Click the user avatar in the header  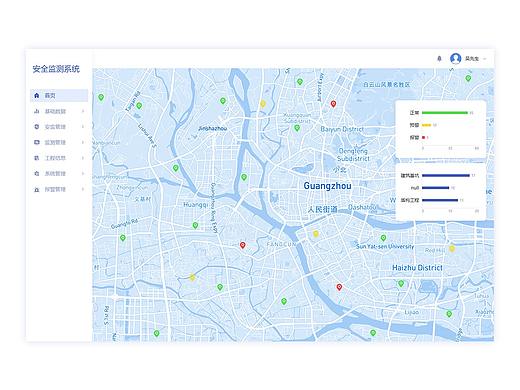tap(455, 59)
